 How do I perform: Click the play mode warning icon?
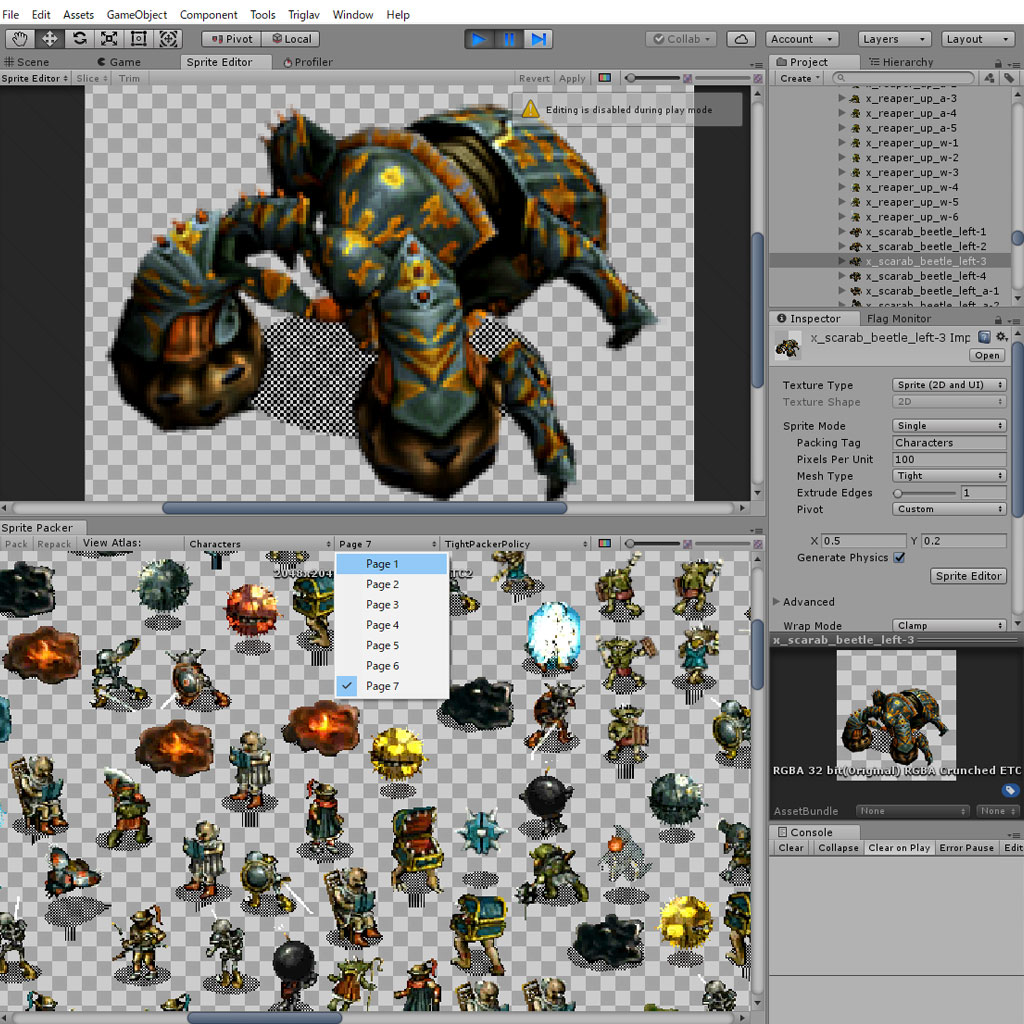(530, 109)
